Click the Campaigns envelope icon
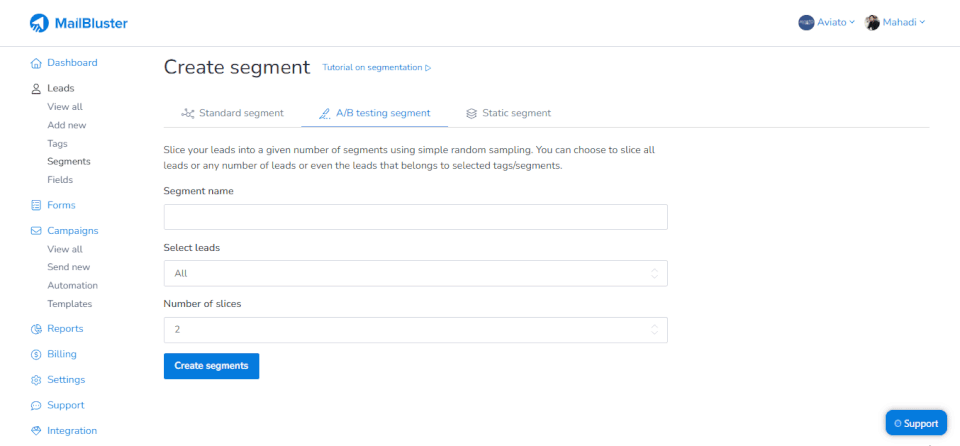This screenshot has height=446, width=960. pos(36,231)
